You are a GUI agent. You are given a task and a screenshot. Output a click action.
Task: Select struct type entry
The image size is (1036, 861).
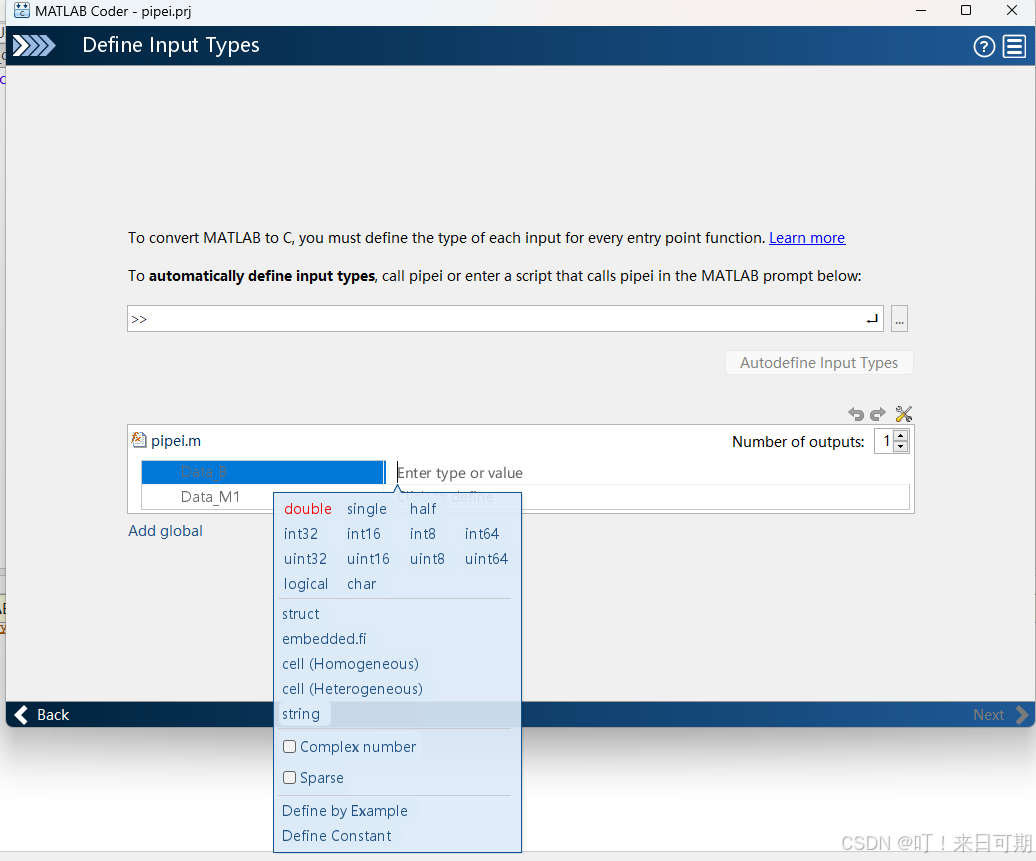[x=301, y=614]
